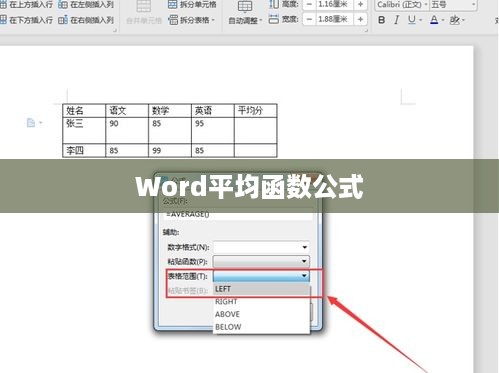The height and width of the screenshot is (373, 499).
Task: Toggle italic formatting
Action: 396,20
